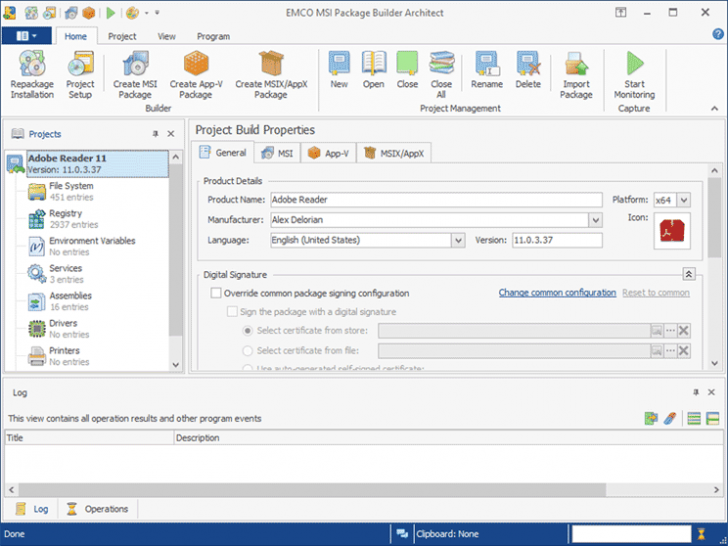Image resolution: width=728 pixels, height=546 pixels.
Task: Open the Platform dropdown
Action: tap(684, 200)
